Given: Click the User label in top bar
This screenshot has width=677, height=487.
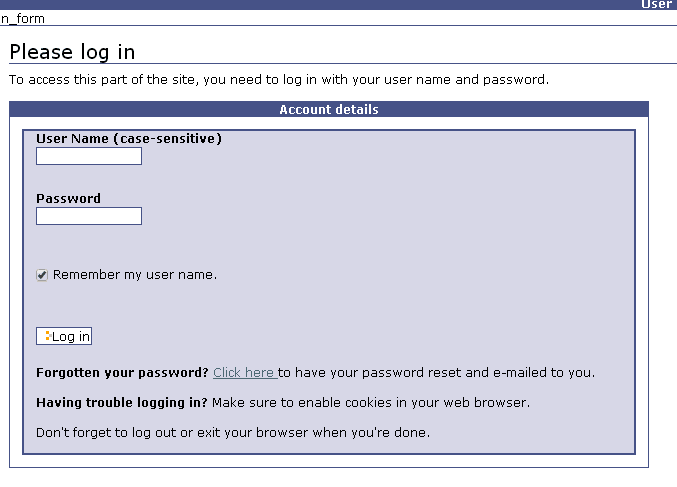Looking at the screenshot, I should pos(656,5).
